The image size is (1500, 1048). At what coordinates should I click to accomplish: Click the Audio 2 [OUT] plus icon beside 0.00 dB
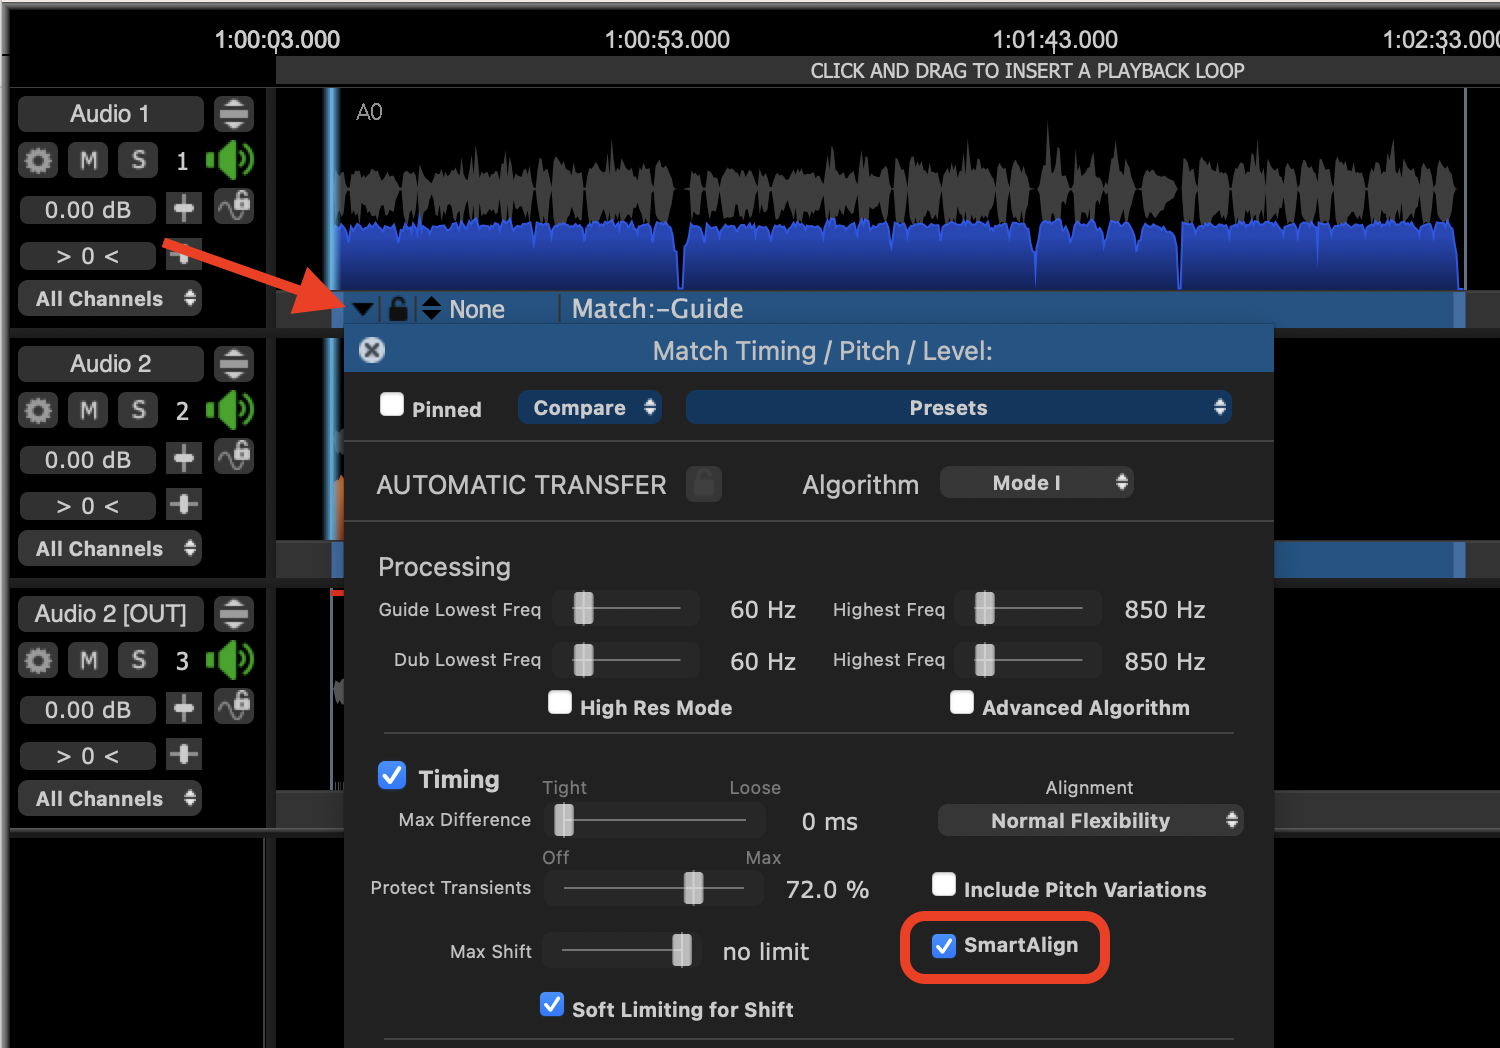(x=184, y=709)
